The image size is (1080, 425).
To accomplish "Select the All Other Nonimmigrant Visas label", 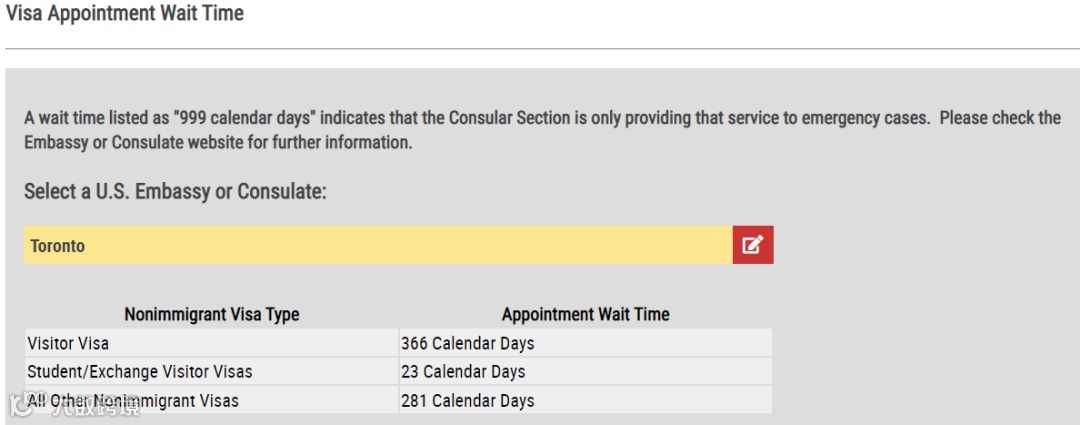I will (x=133, y=400).
